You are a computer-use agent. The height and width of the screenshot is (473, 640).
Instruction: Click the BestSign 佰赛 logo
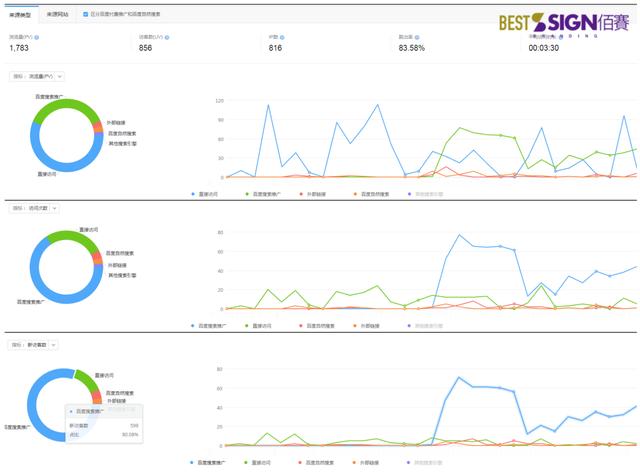point(564,24)
